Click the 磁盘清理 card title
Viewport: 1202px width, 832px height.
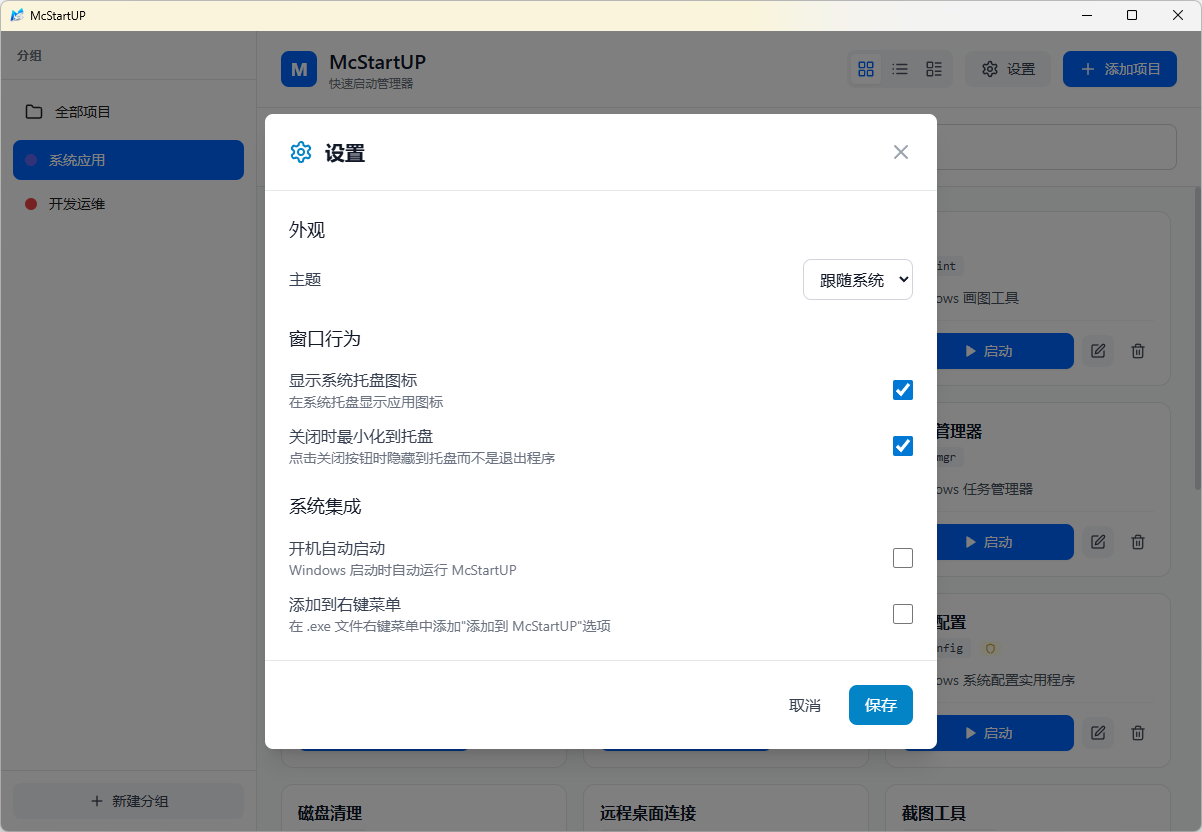tap(330, 813)
